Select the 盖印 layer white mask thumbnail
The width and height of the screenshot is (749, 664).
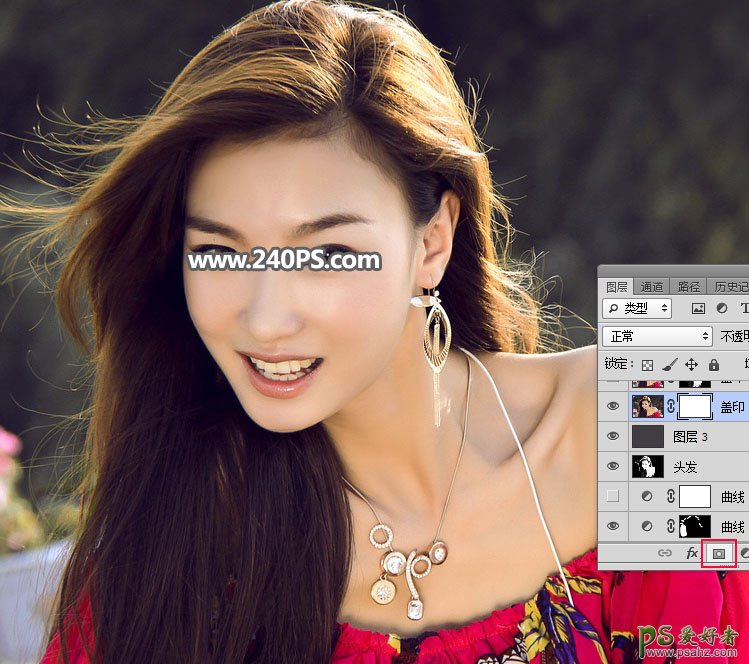point(695,407)
